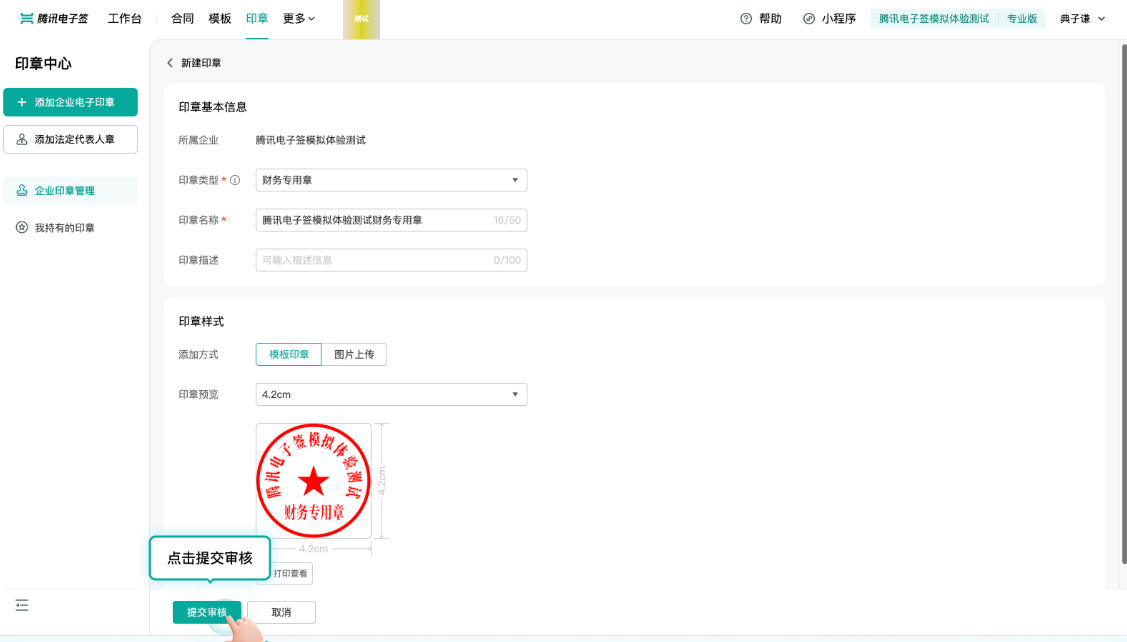The image size is (1127, 642).
Task: Select the 模板印章 add method
Action: point(287,354)
